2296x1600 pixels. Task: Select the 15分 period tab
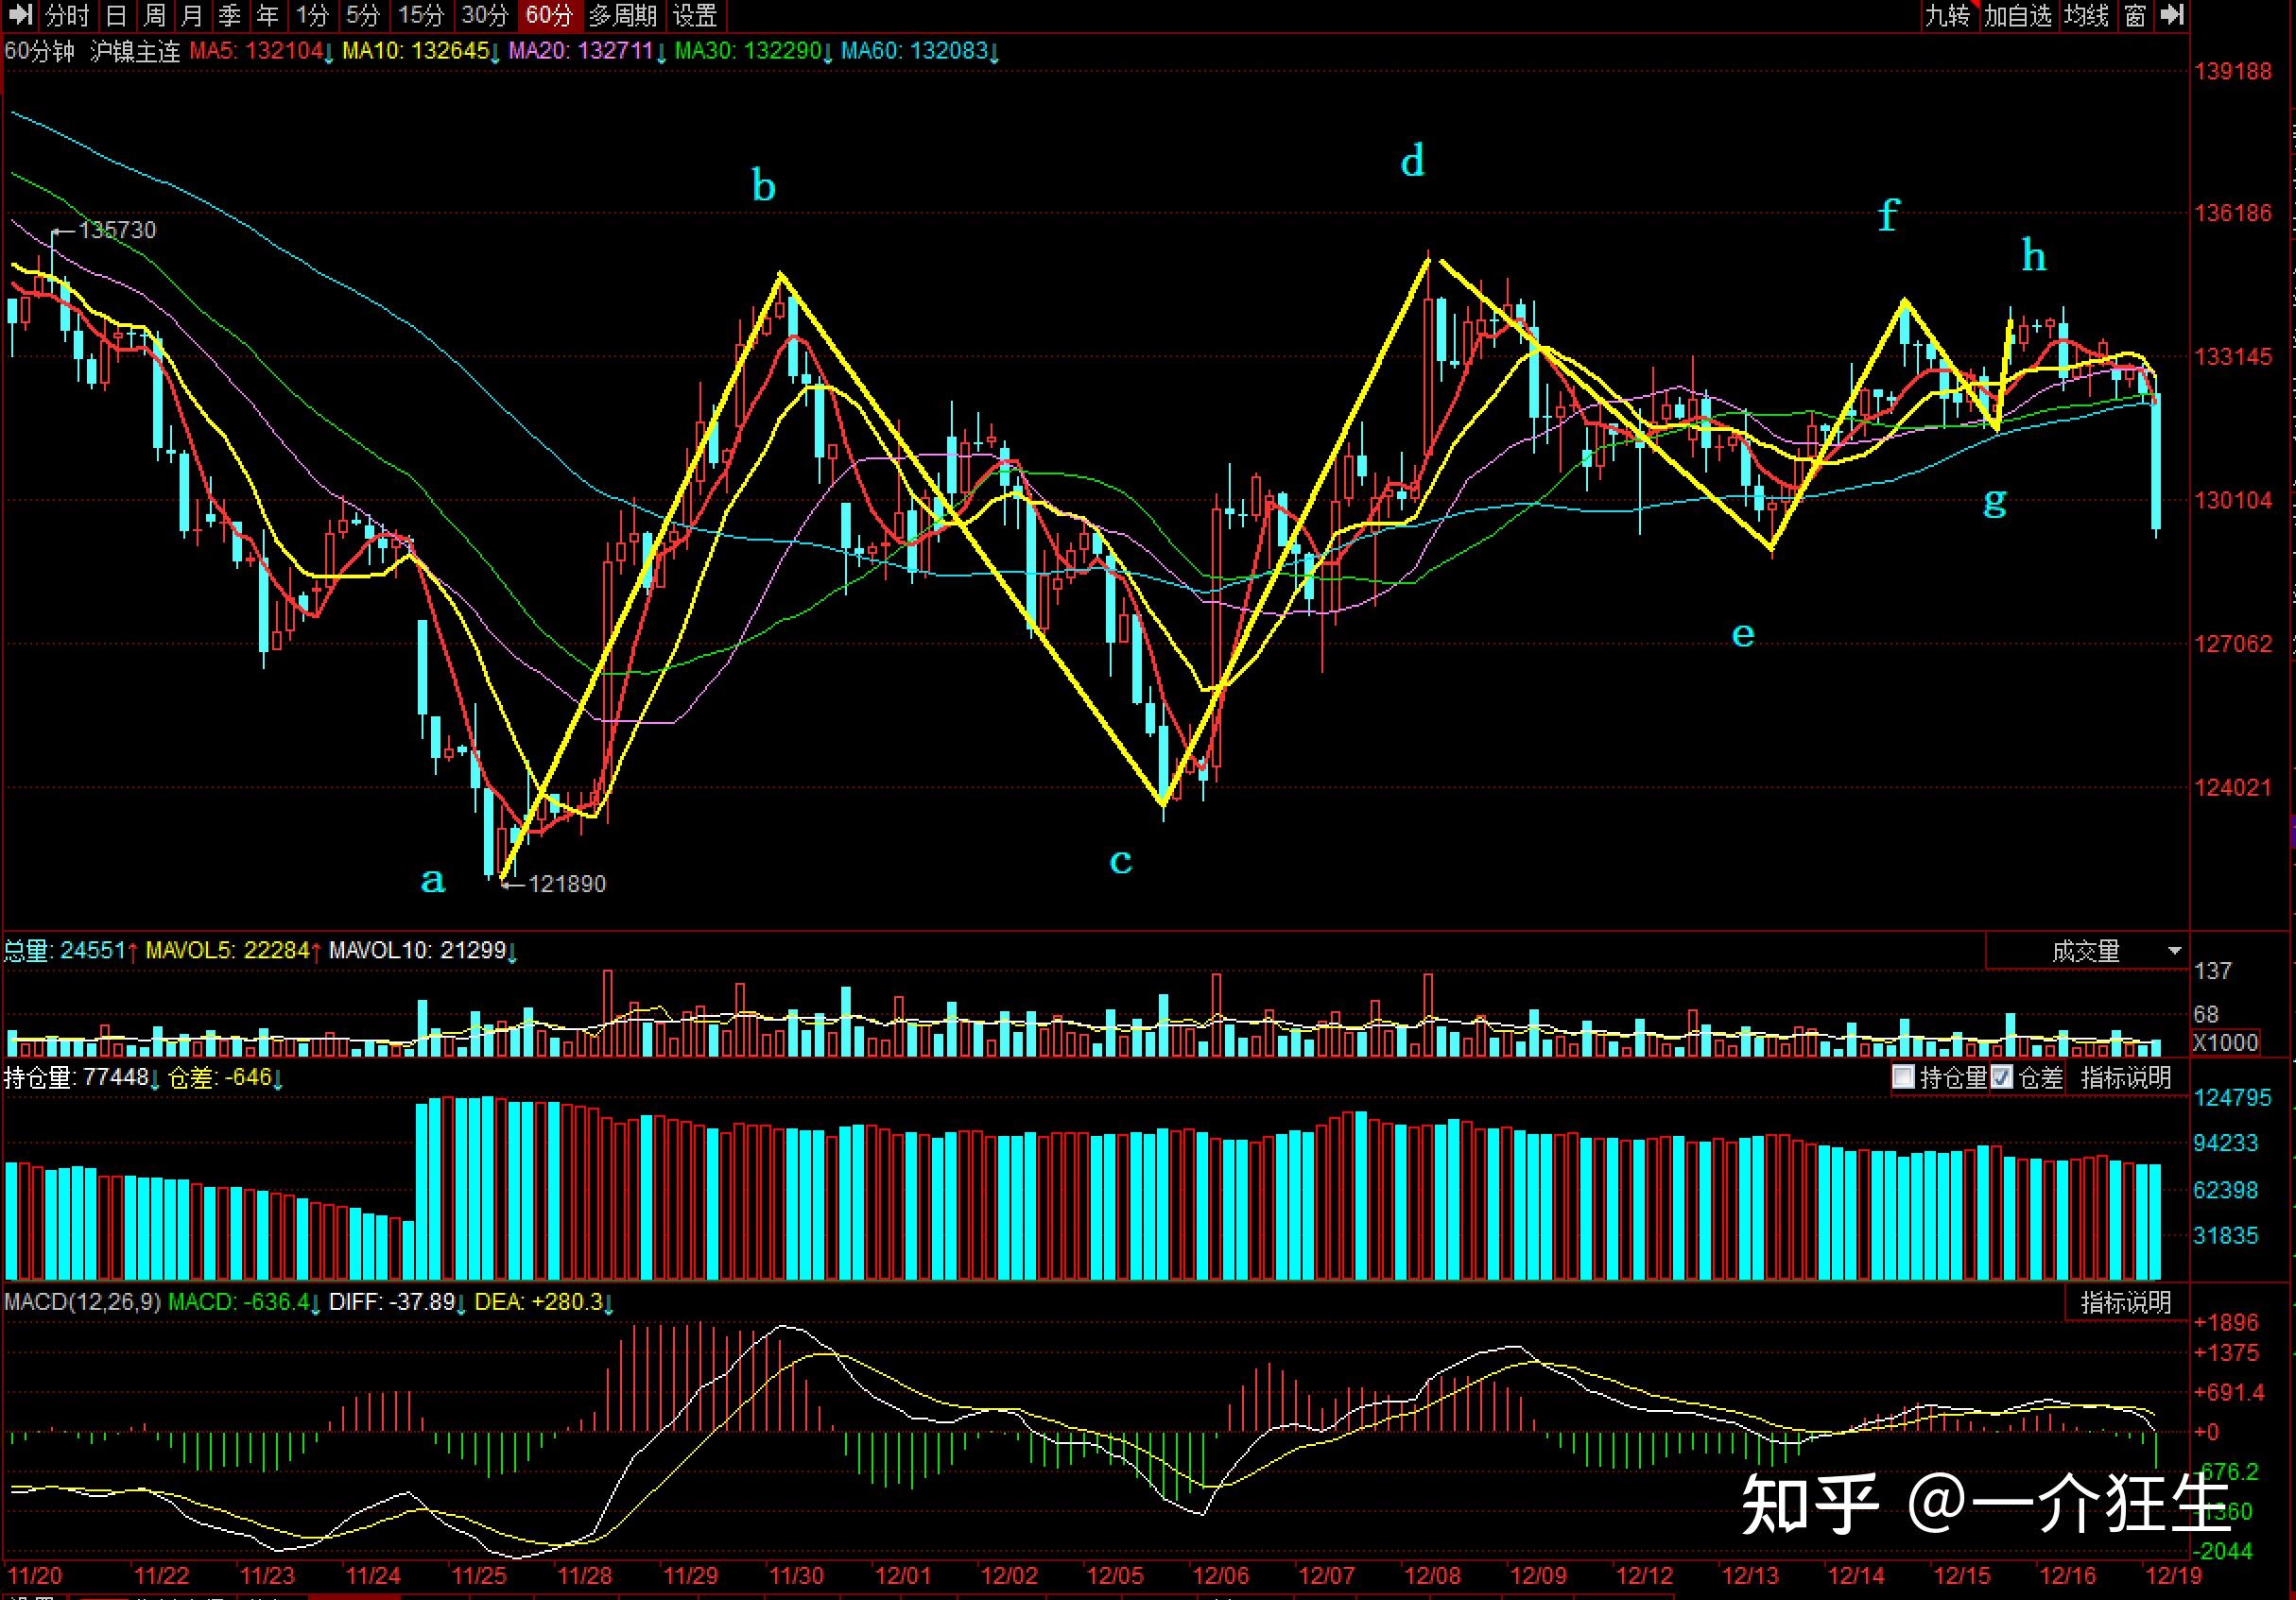(x=420, y=15)
